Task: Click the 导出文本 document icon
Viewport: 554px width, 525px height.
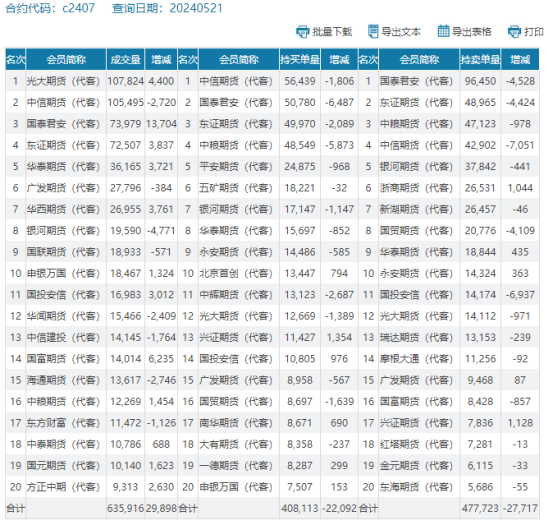Action: pyautogui.click(x=373, y=31)
